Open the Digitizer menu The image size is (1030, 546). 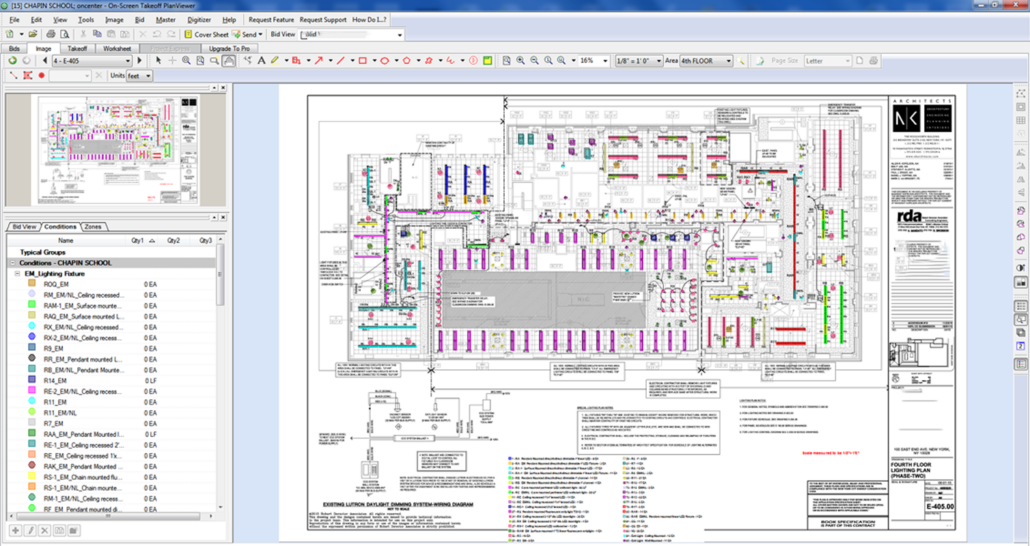198,19
